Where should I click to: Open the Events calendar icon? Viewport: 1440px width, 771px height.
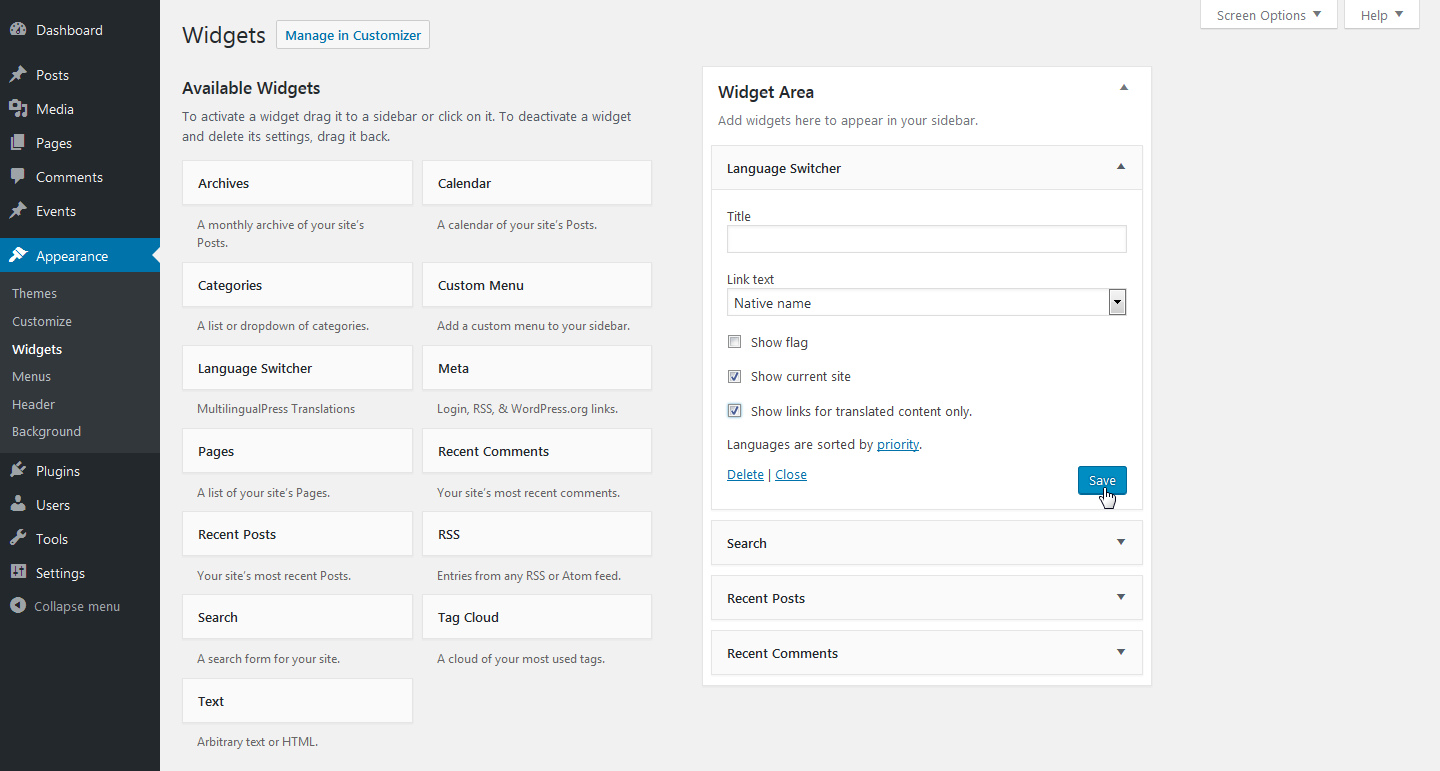[19, 210]
